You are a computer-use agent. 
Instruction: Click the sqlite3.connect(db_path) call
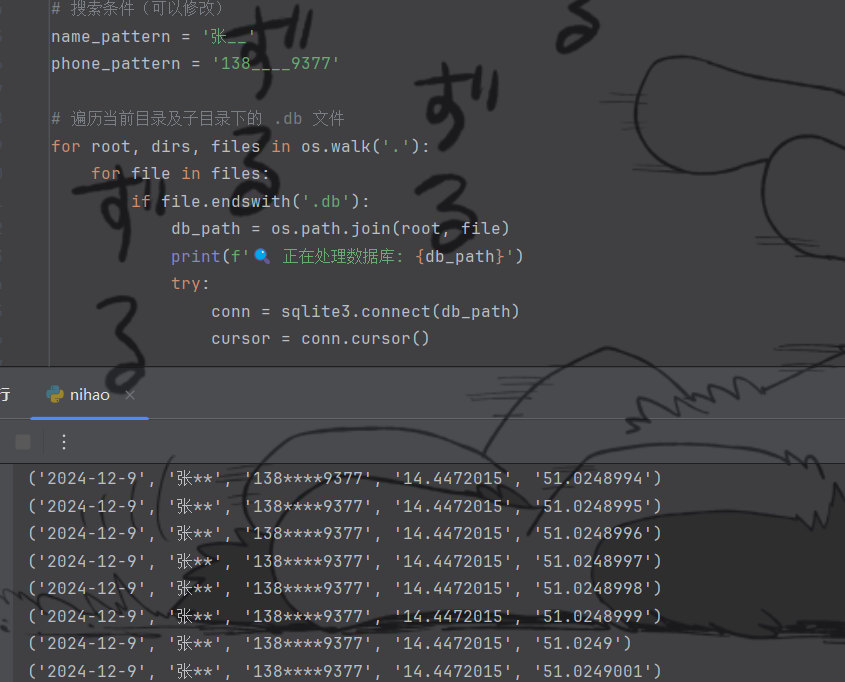pyautogui.click(x=400, y=311)
